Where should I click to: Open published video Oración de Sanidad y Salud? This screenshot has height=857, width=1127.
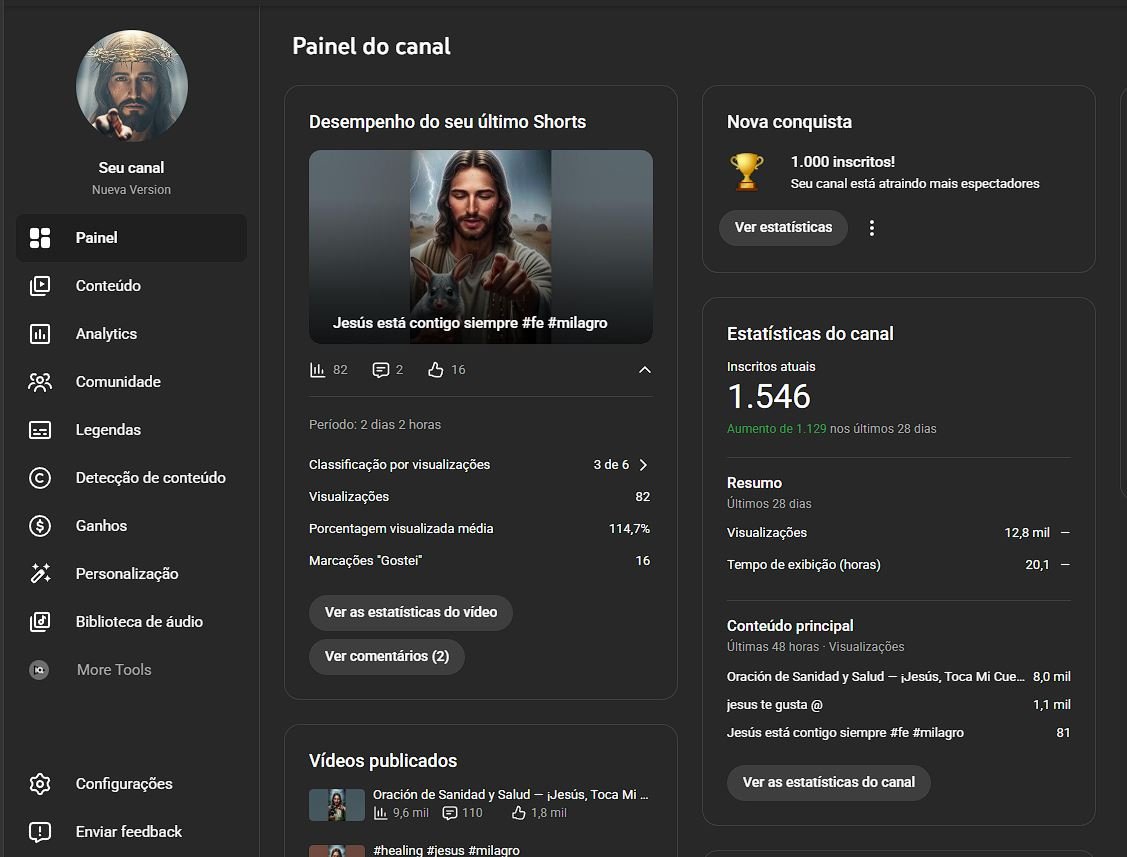pyautogui.click(x=510, y=794)
